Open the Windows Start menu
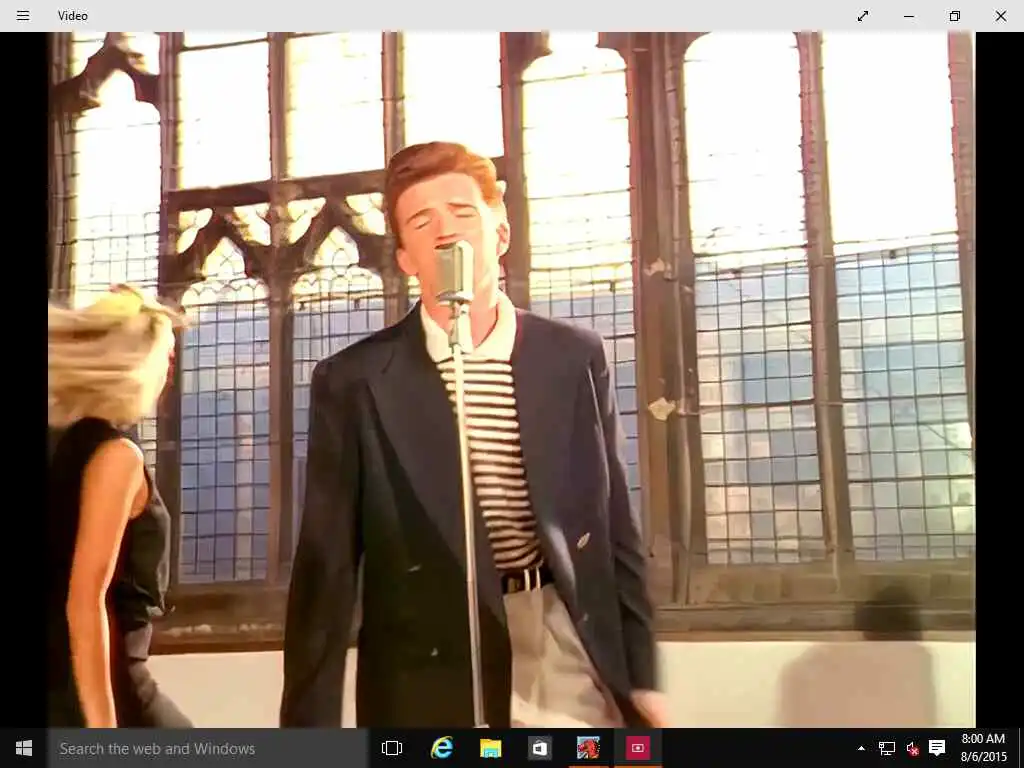 [24, 748]
